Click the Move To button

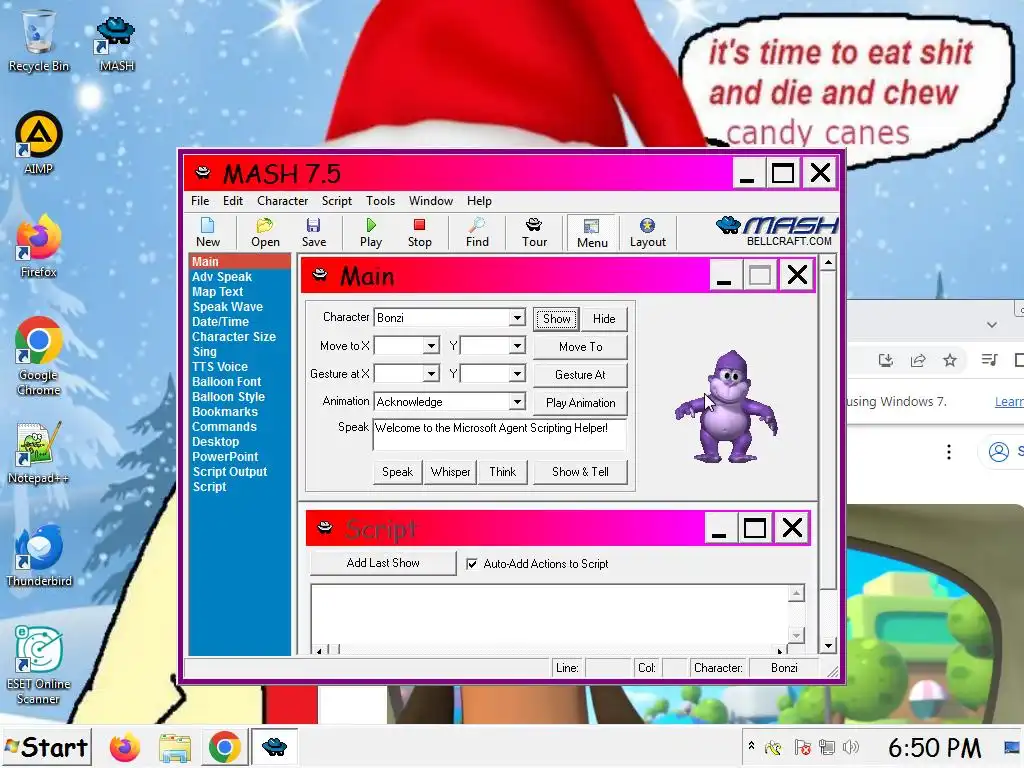coord(581,347)
